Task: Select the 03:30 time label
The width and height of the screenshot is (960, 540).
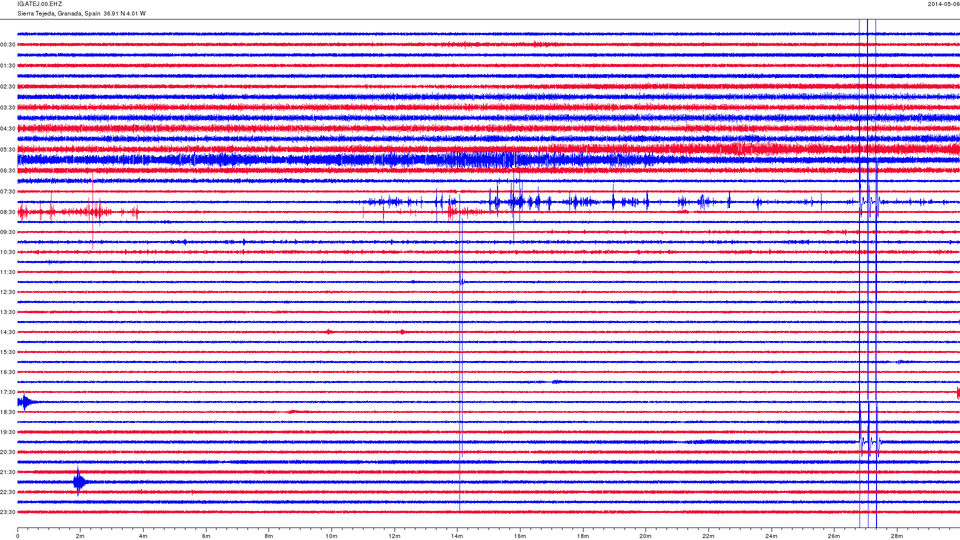Action: coord(7,108)
